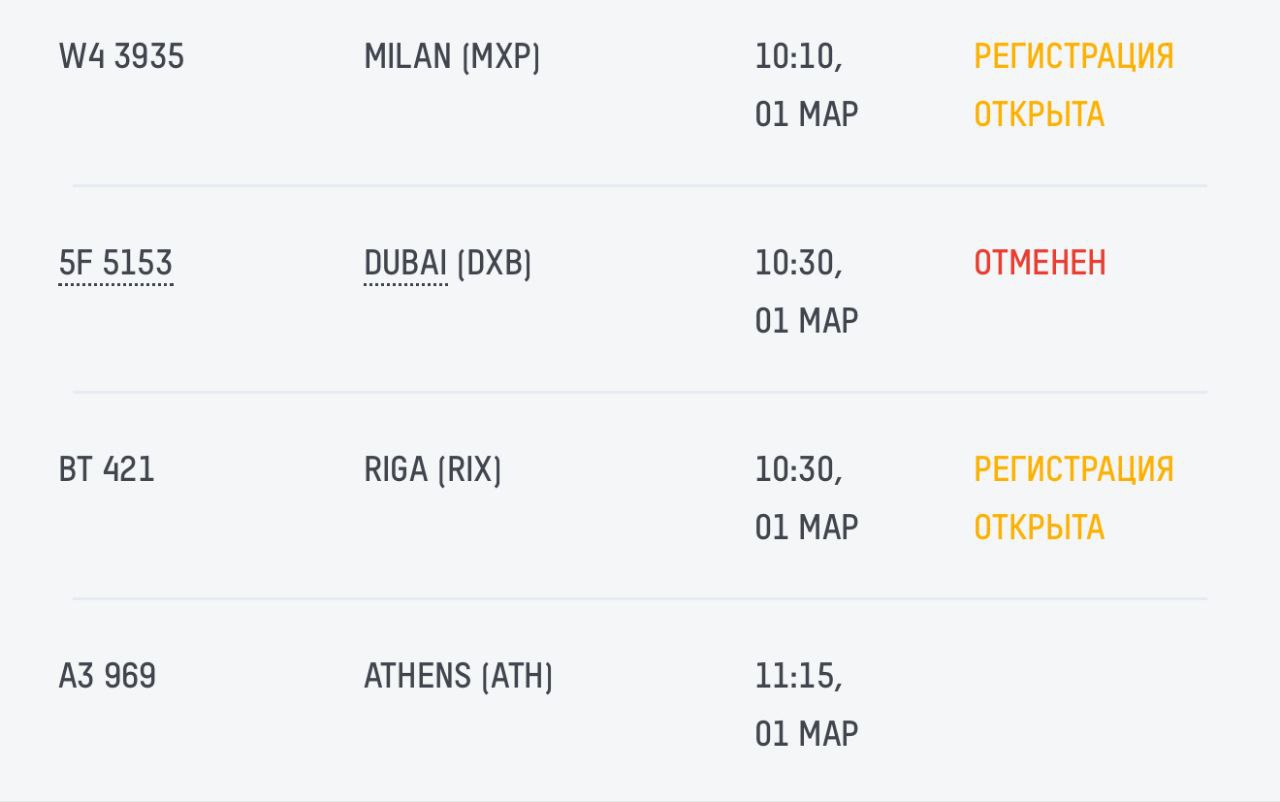Open the underlined DUBAI link

tap(405, 264)
